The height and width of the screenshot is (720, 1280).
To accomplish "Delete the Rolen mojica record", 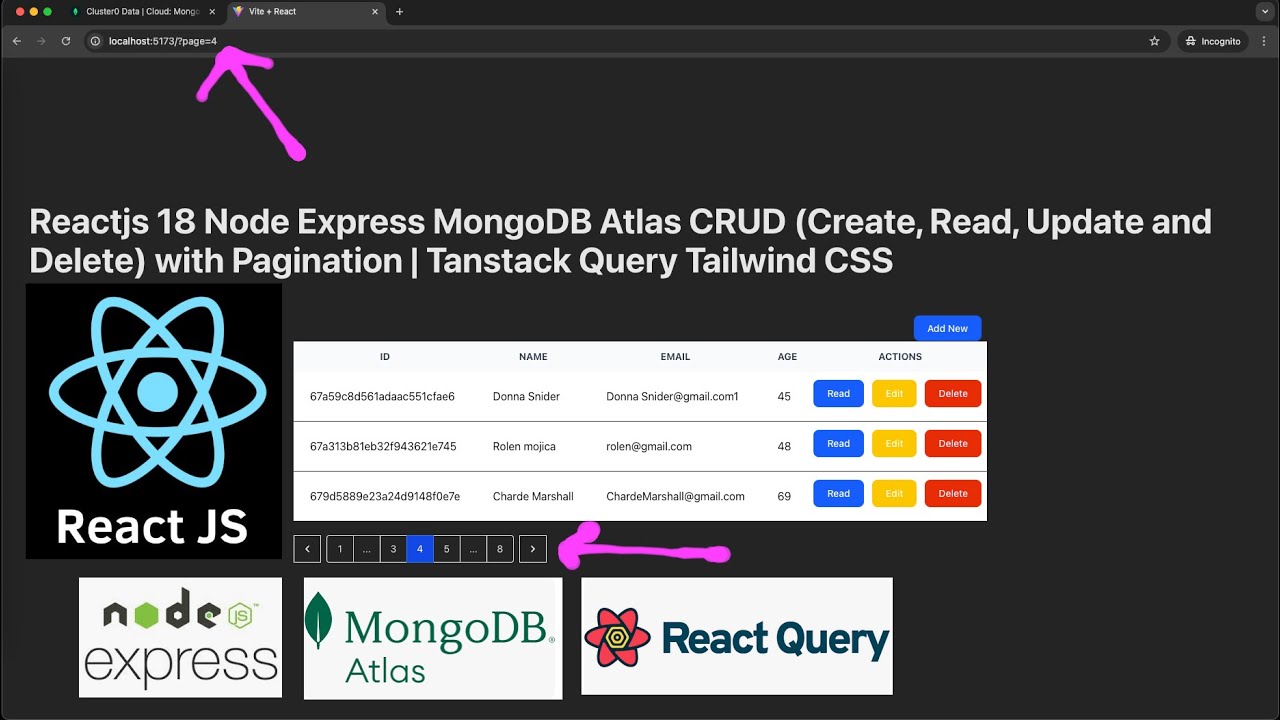I will [x=953, y=443].
